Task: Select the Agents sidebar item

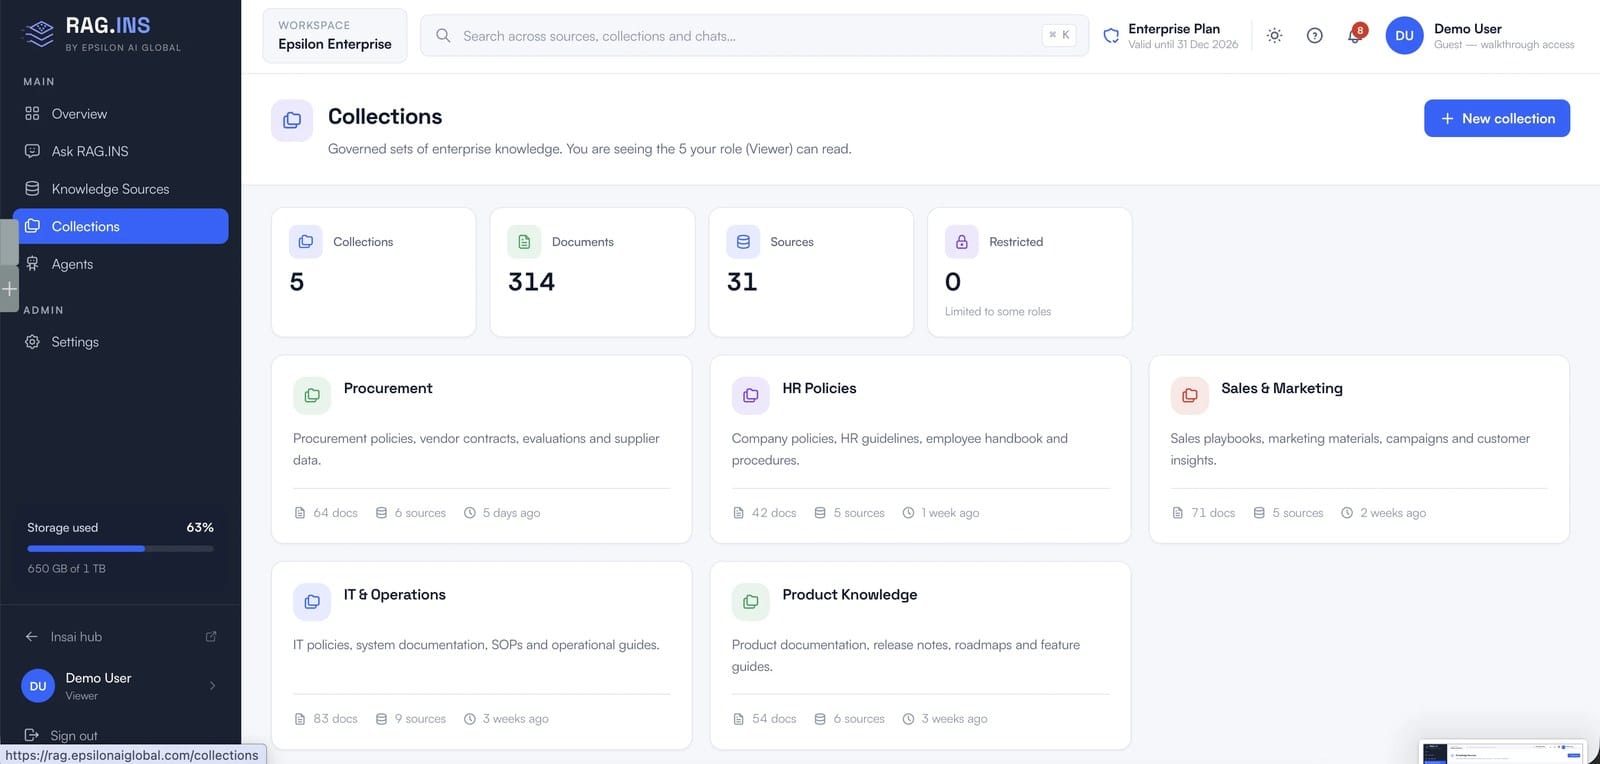Action: tap(120, 264)
